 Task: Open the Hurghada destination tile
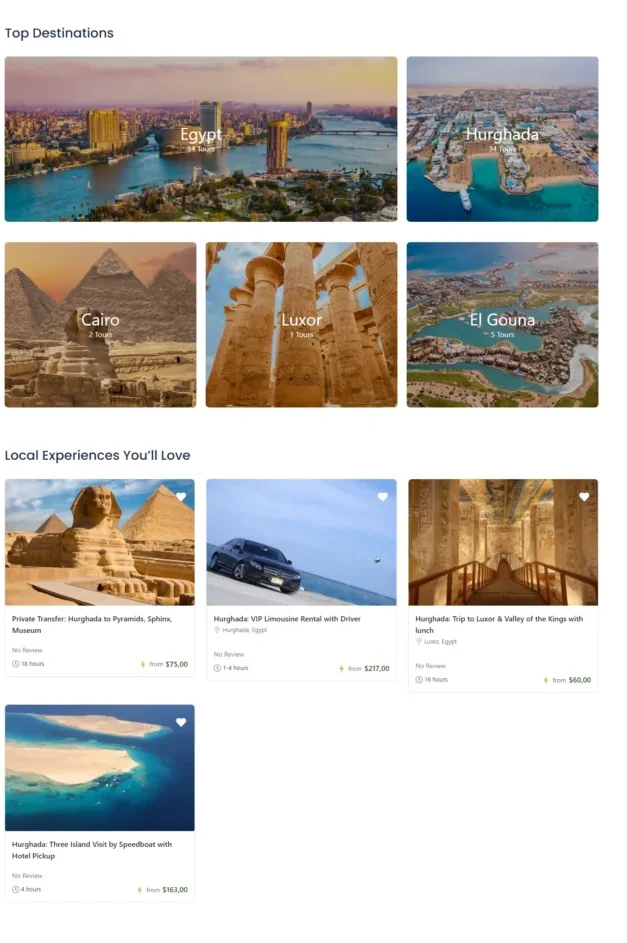[502, 139]
